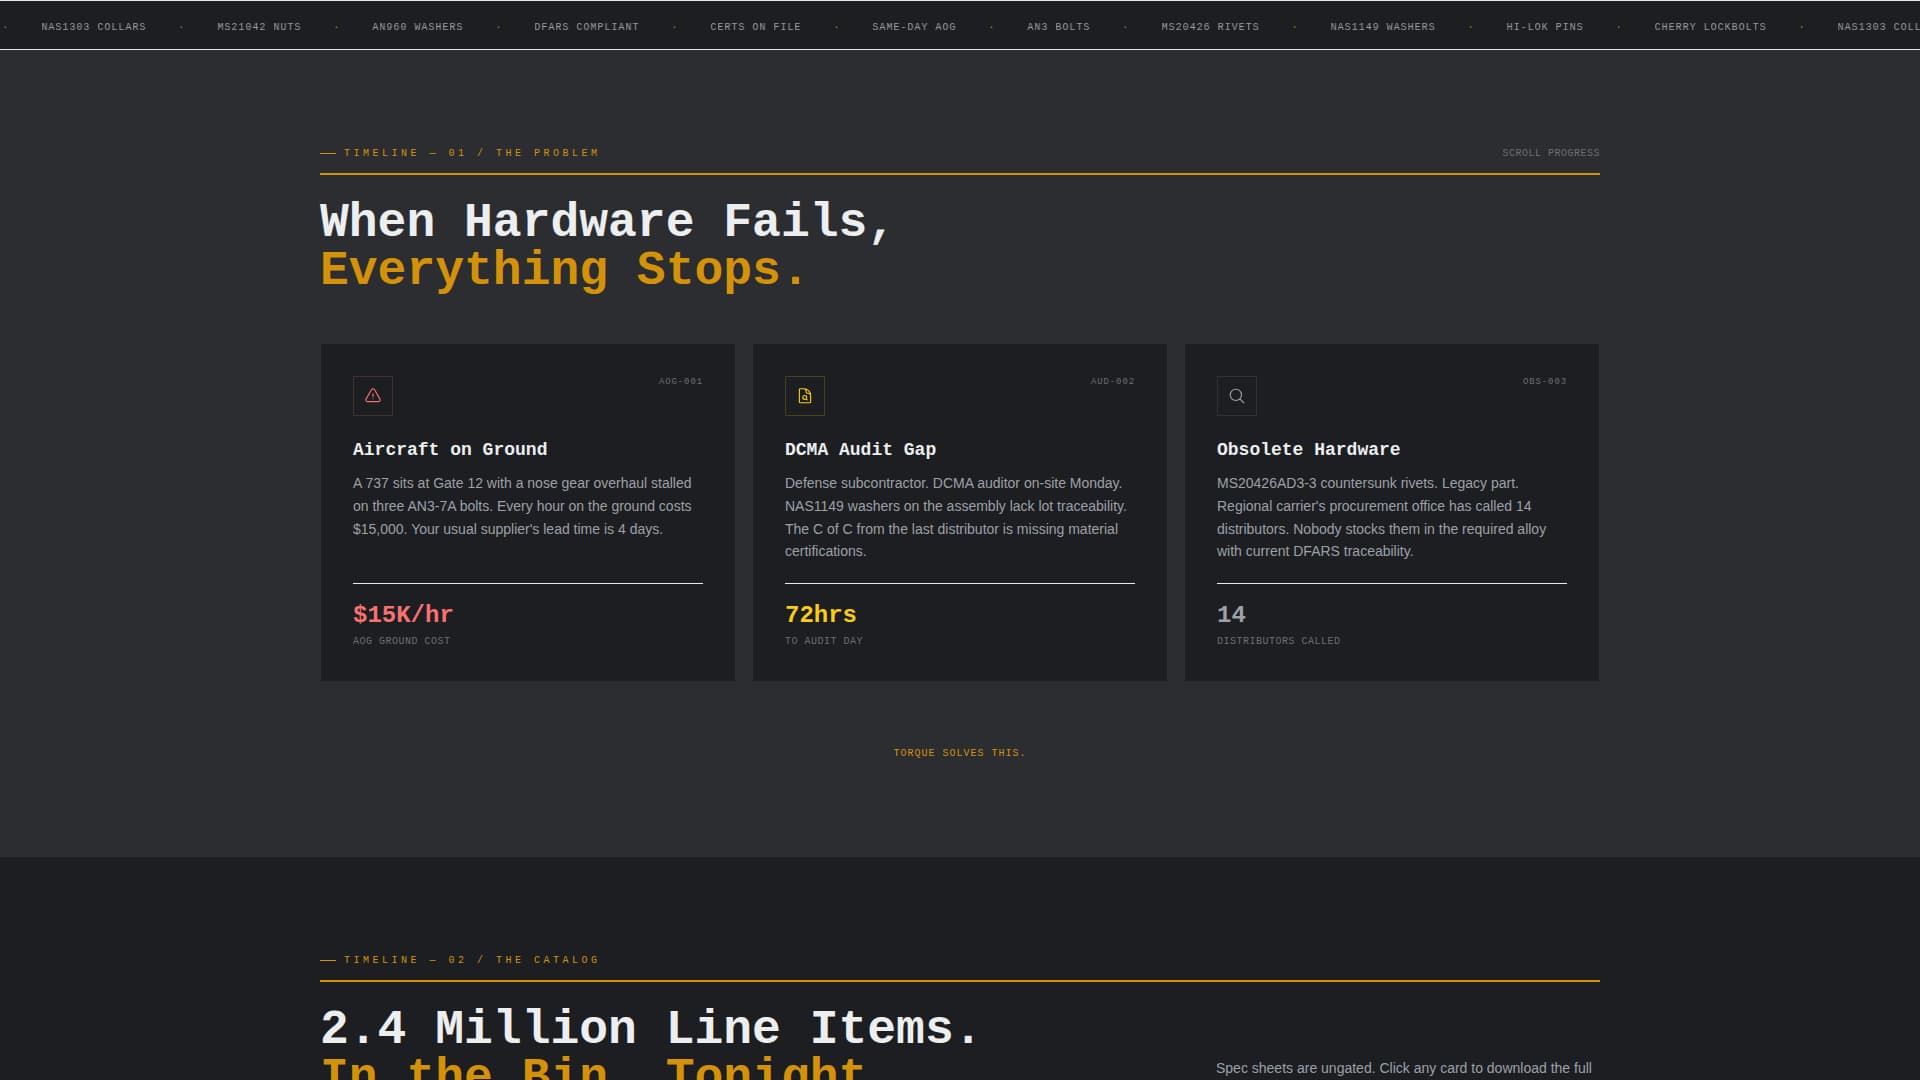
Task: Select NAS1303 COLLARS in the top ticker
Action: click(x=95, y=27)
